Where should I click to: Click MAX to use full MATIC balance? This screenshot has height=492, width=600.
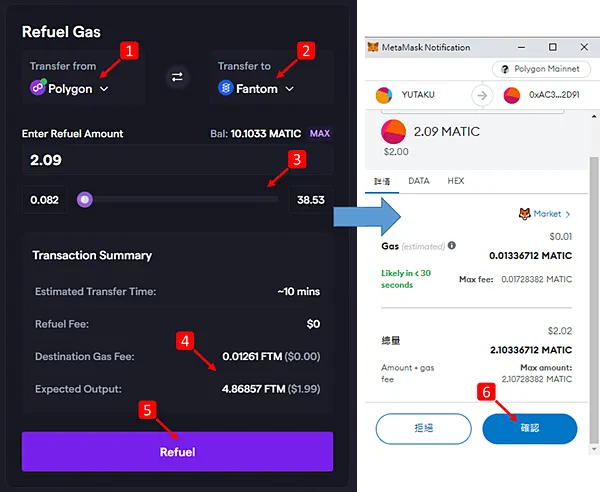[320, 133]
